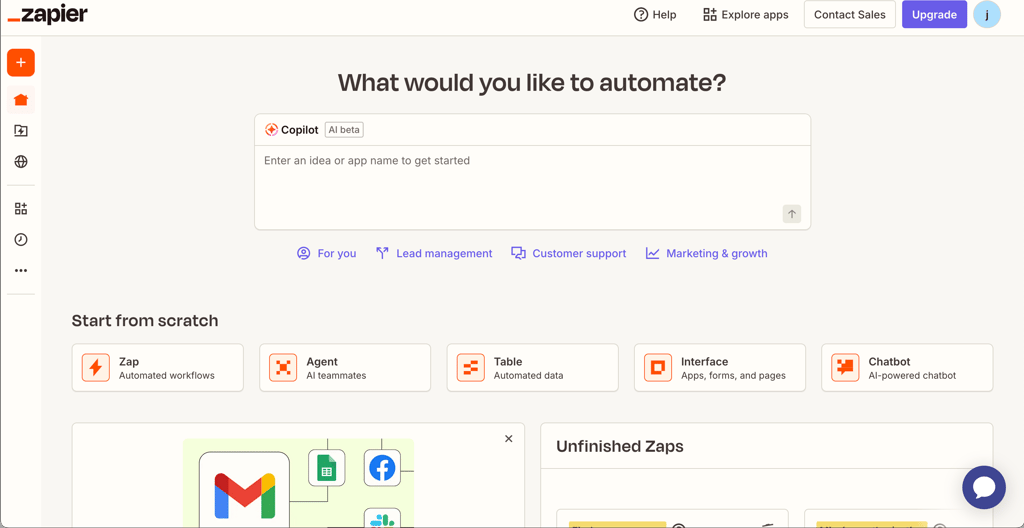The height and width of the screenshot is (528, 1024).
Task: Click the Customer support chat icon
Action: [x=519, y=253]
